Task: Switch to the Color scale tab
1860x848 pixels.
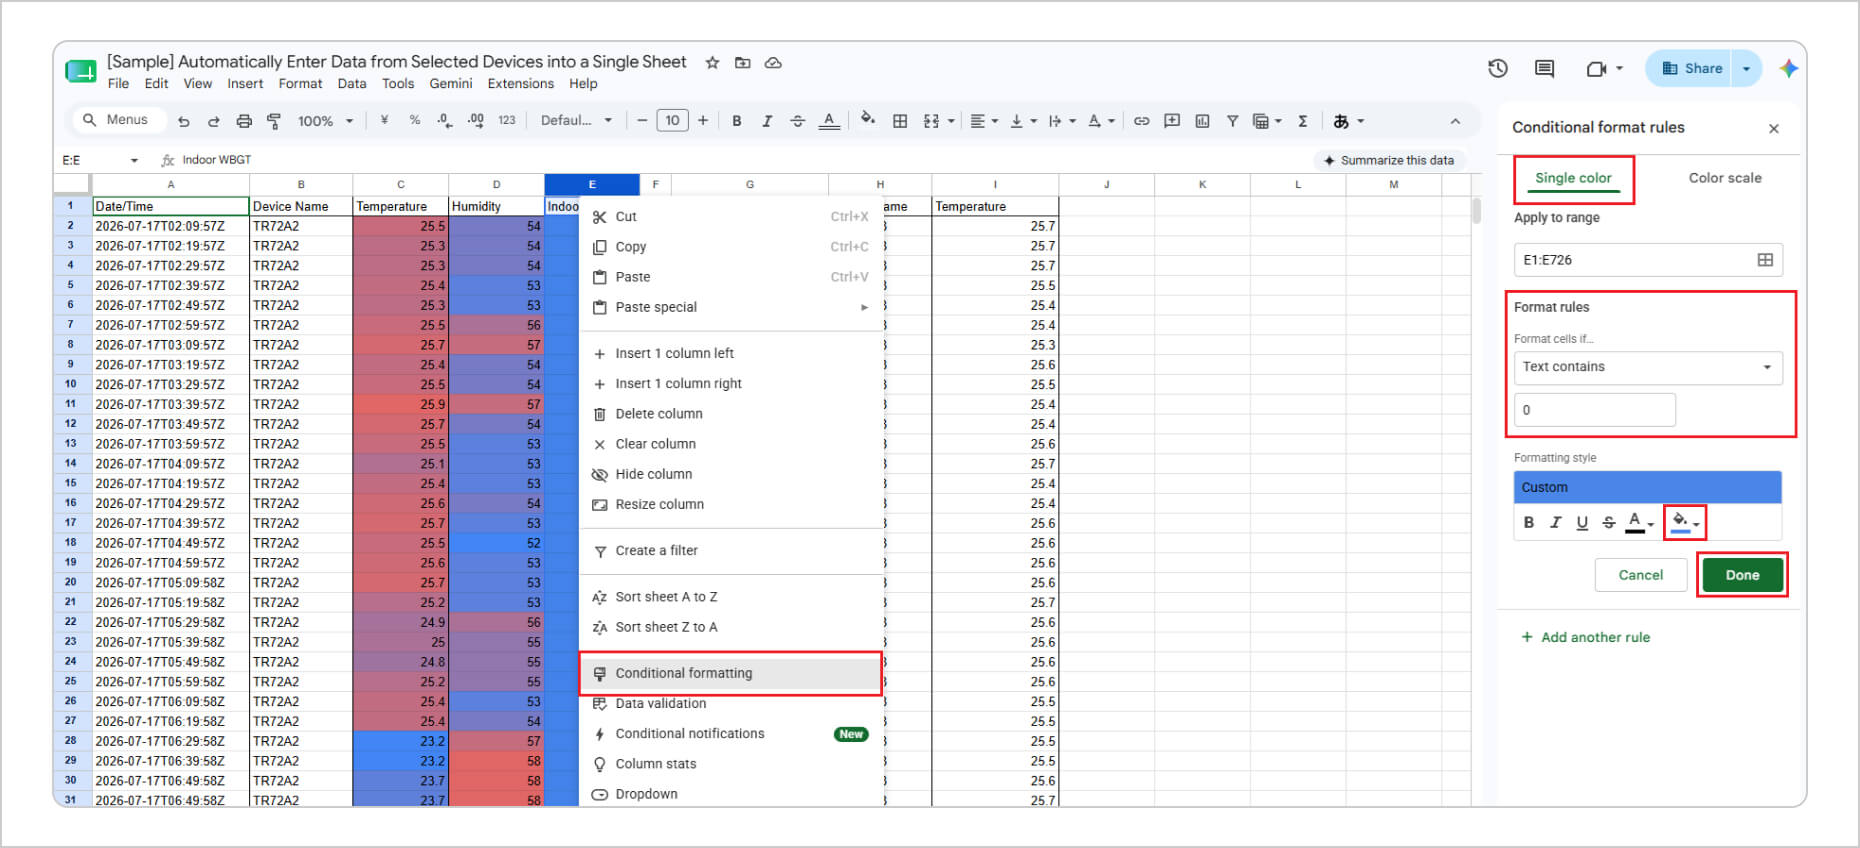Action: 1725,178
